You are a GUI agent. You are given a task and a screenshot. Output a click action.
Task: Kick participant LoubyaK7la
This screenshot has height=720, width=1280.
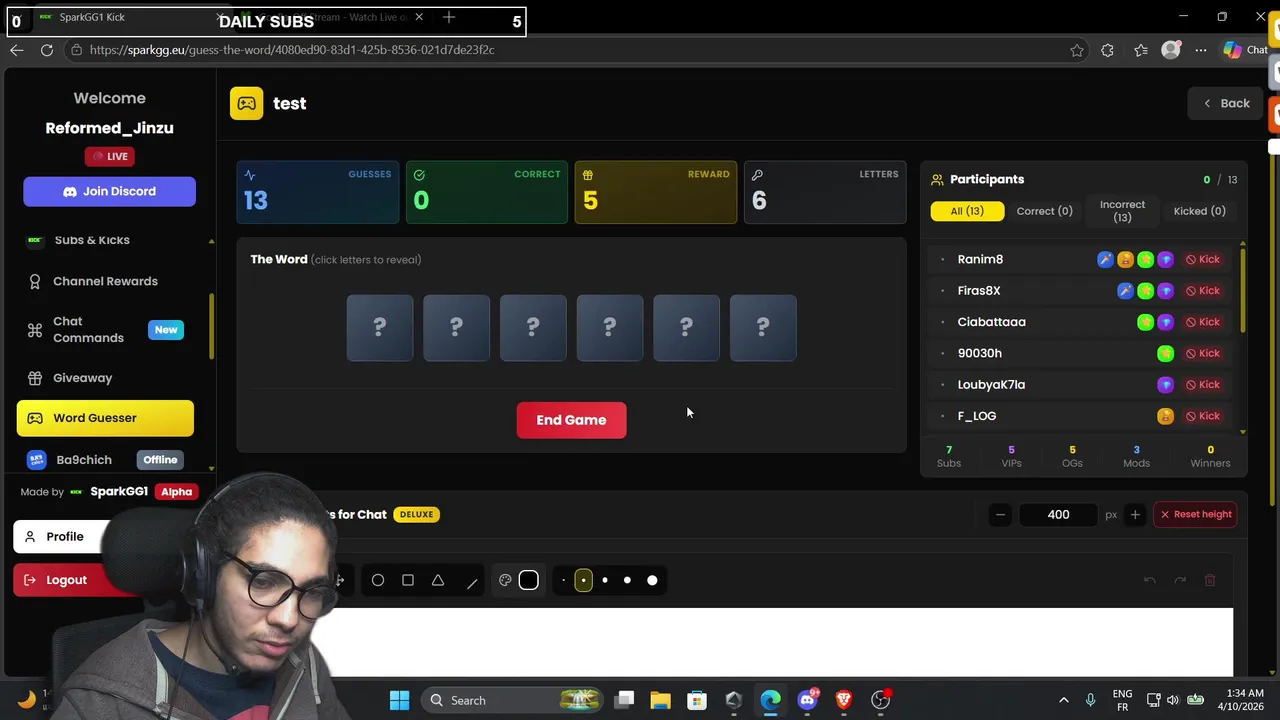[1203, 385]
